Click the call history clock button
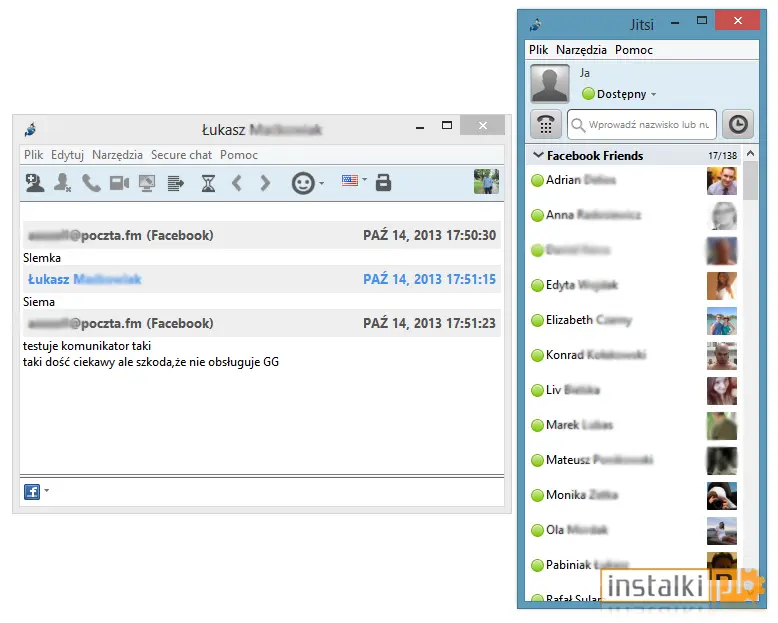This screenshot has width=778, height=623. pyautogui.click(x=738, y=124)
